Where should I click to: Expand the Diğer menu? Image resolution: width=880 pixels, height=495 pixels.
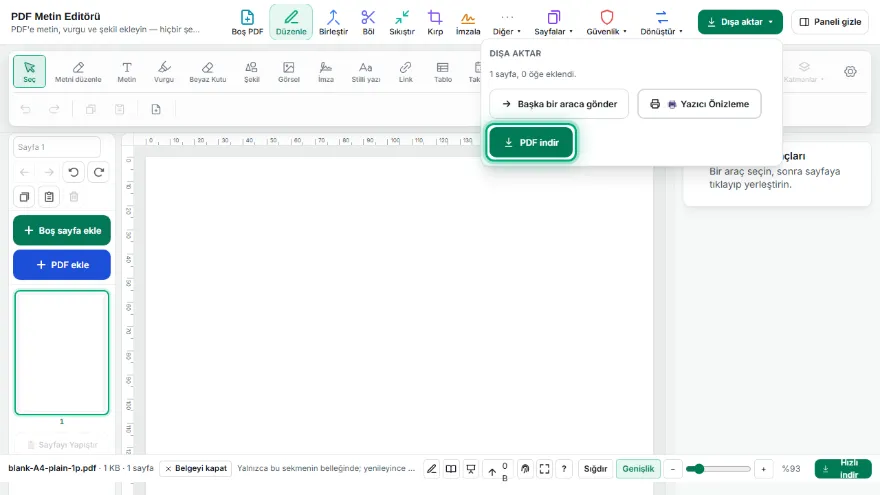coord(507,22)
